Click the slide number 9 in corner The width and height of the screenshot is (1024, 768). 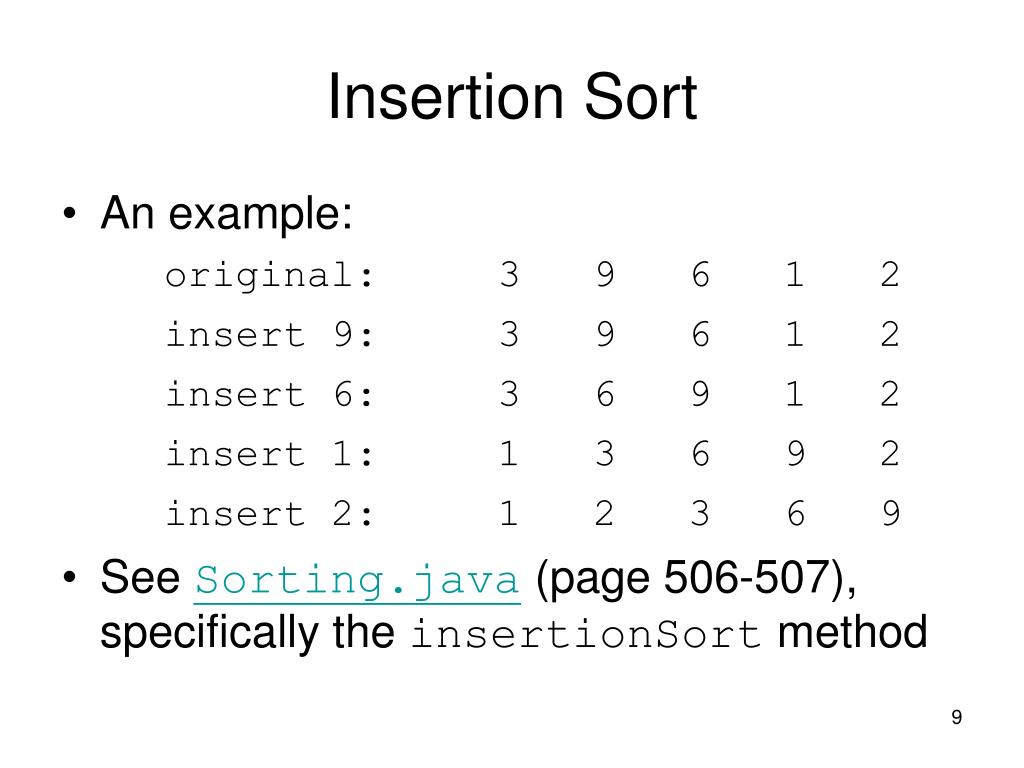(x=956, y=717)
